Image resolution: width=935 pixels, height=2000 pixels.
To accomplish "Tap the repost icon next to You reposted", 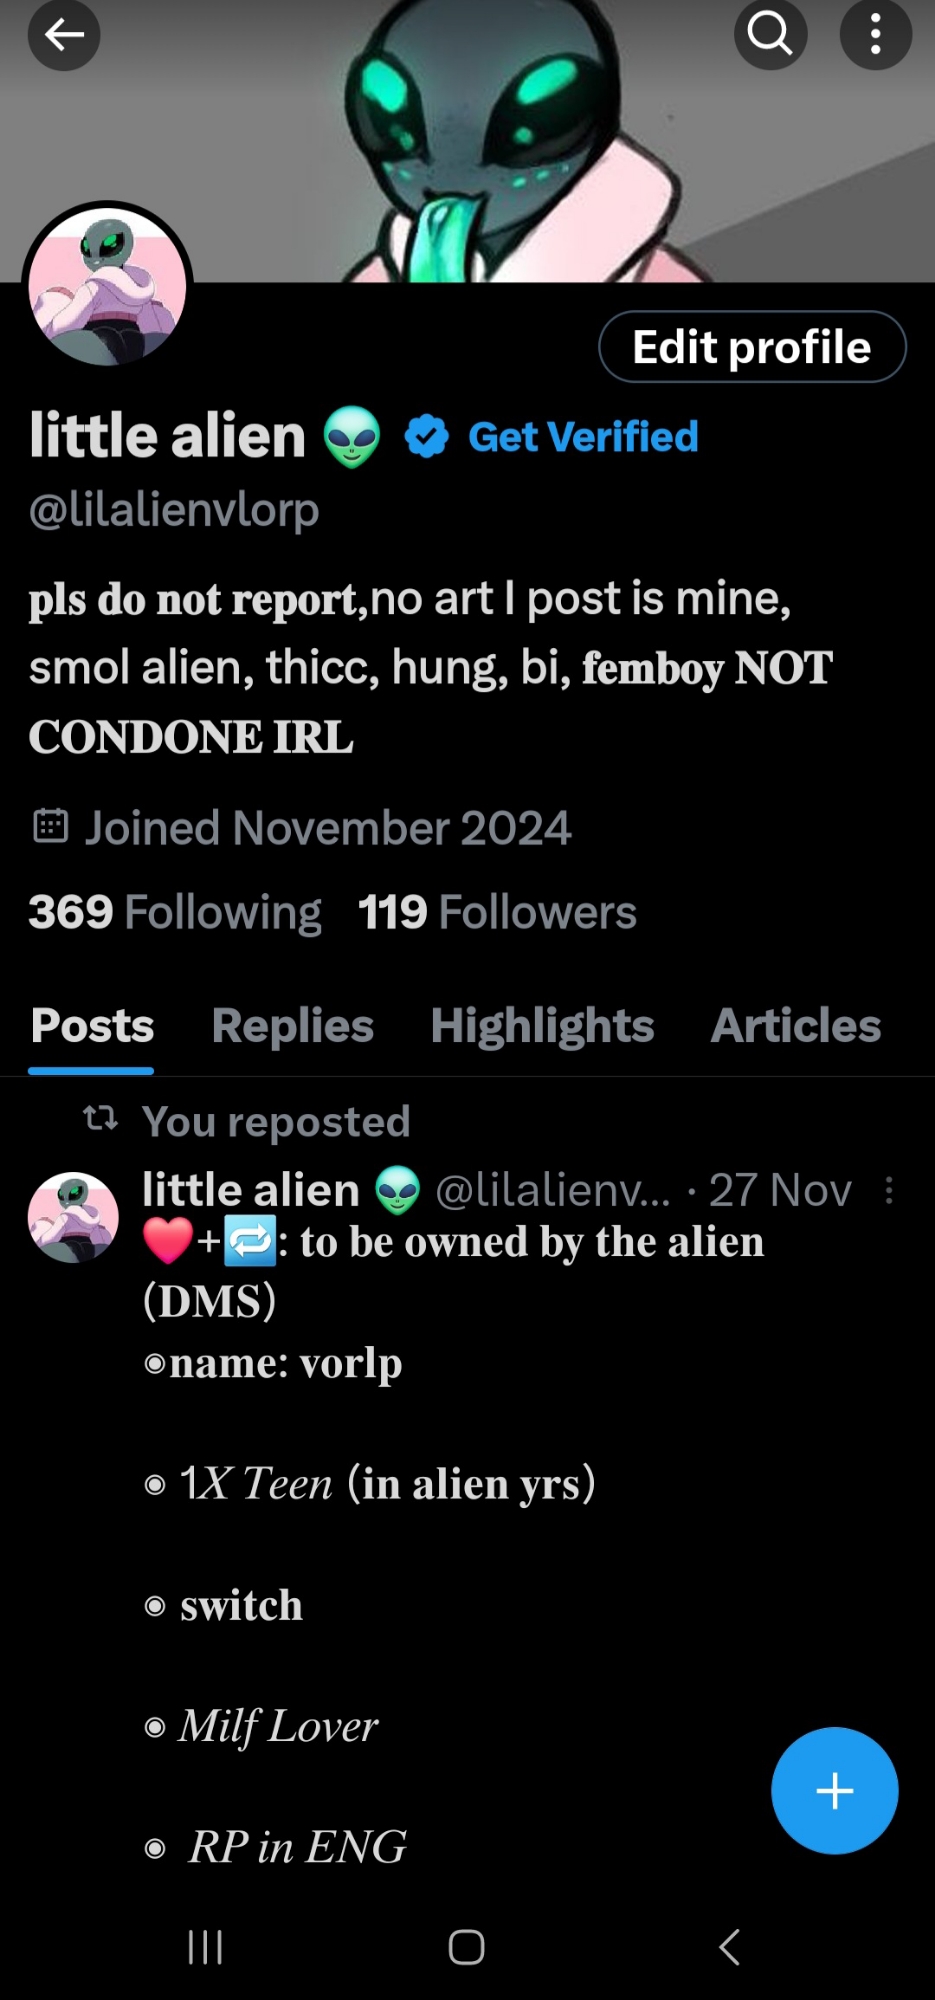I will coord(100,1119).
